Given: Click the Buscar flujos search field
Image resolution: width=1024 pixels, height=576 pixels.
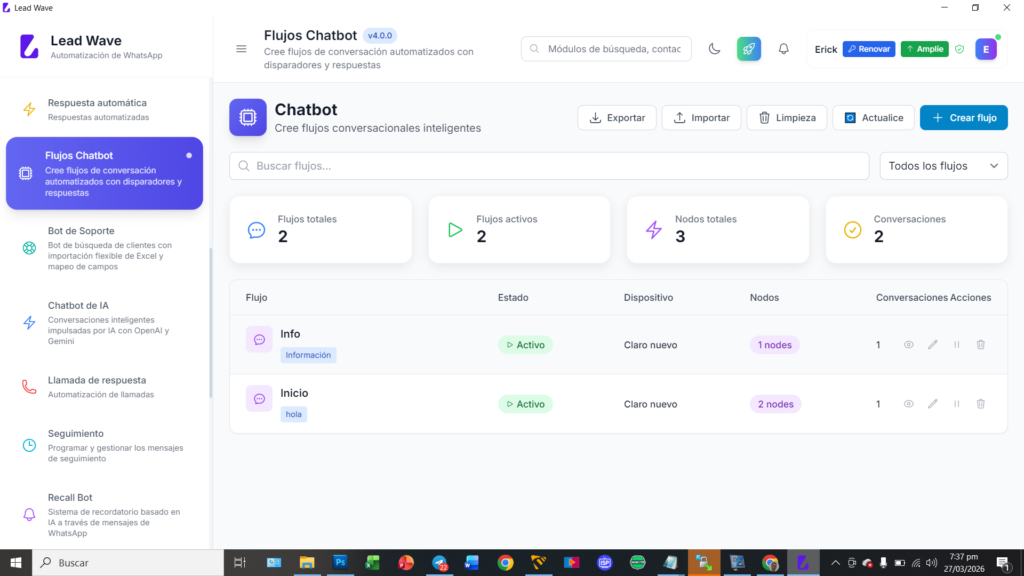Looking at the screenshot, I should pos(549,166).
